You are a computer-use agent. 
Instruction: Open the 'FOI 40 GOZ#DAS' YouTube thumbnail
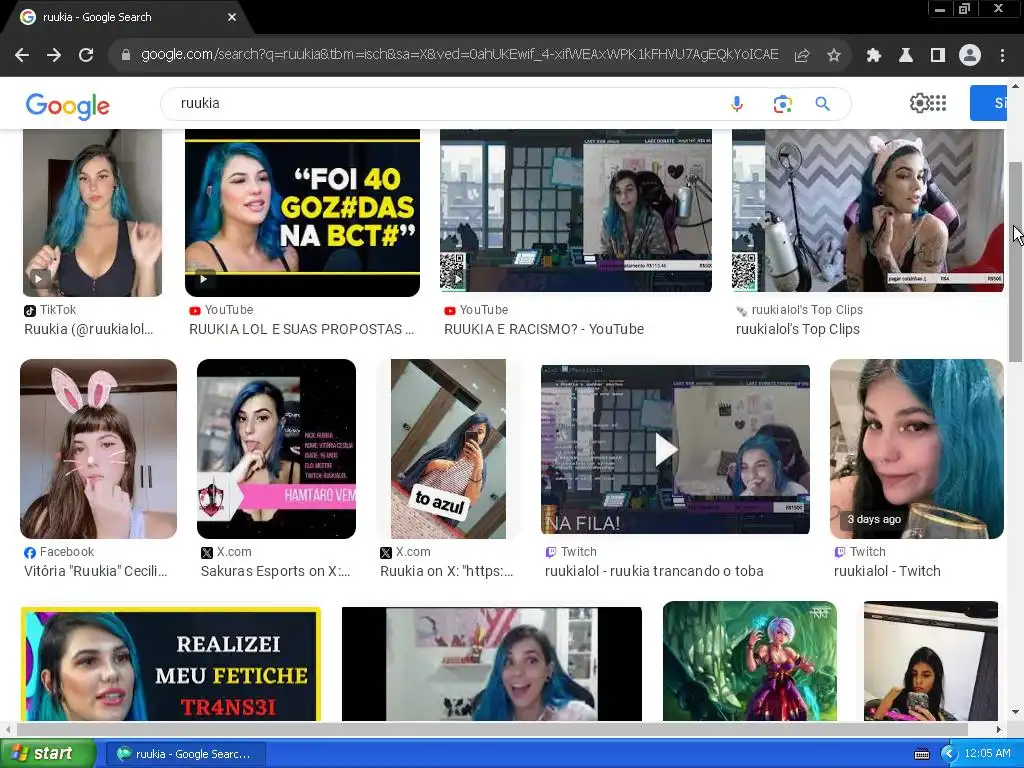coord(302,213)
